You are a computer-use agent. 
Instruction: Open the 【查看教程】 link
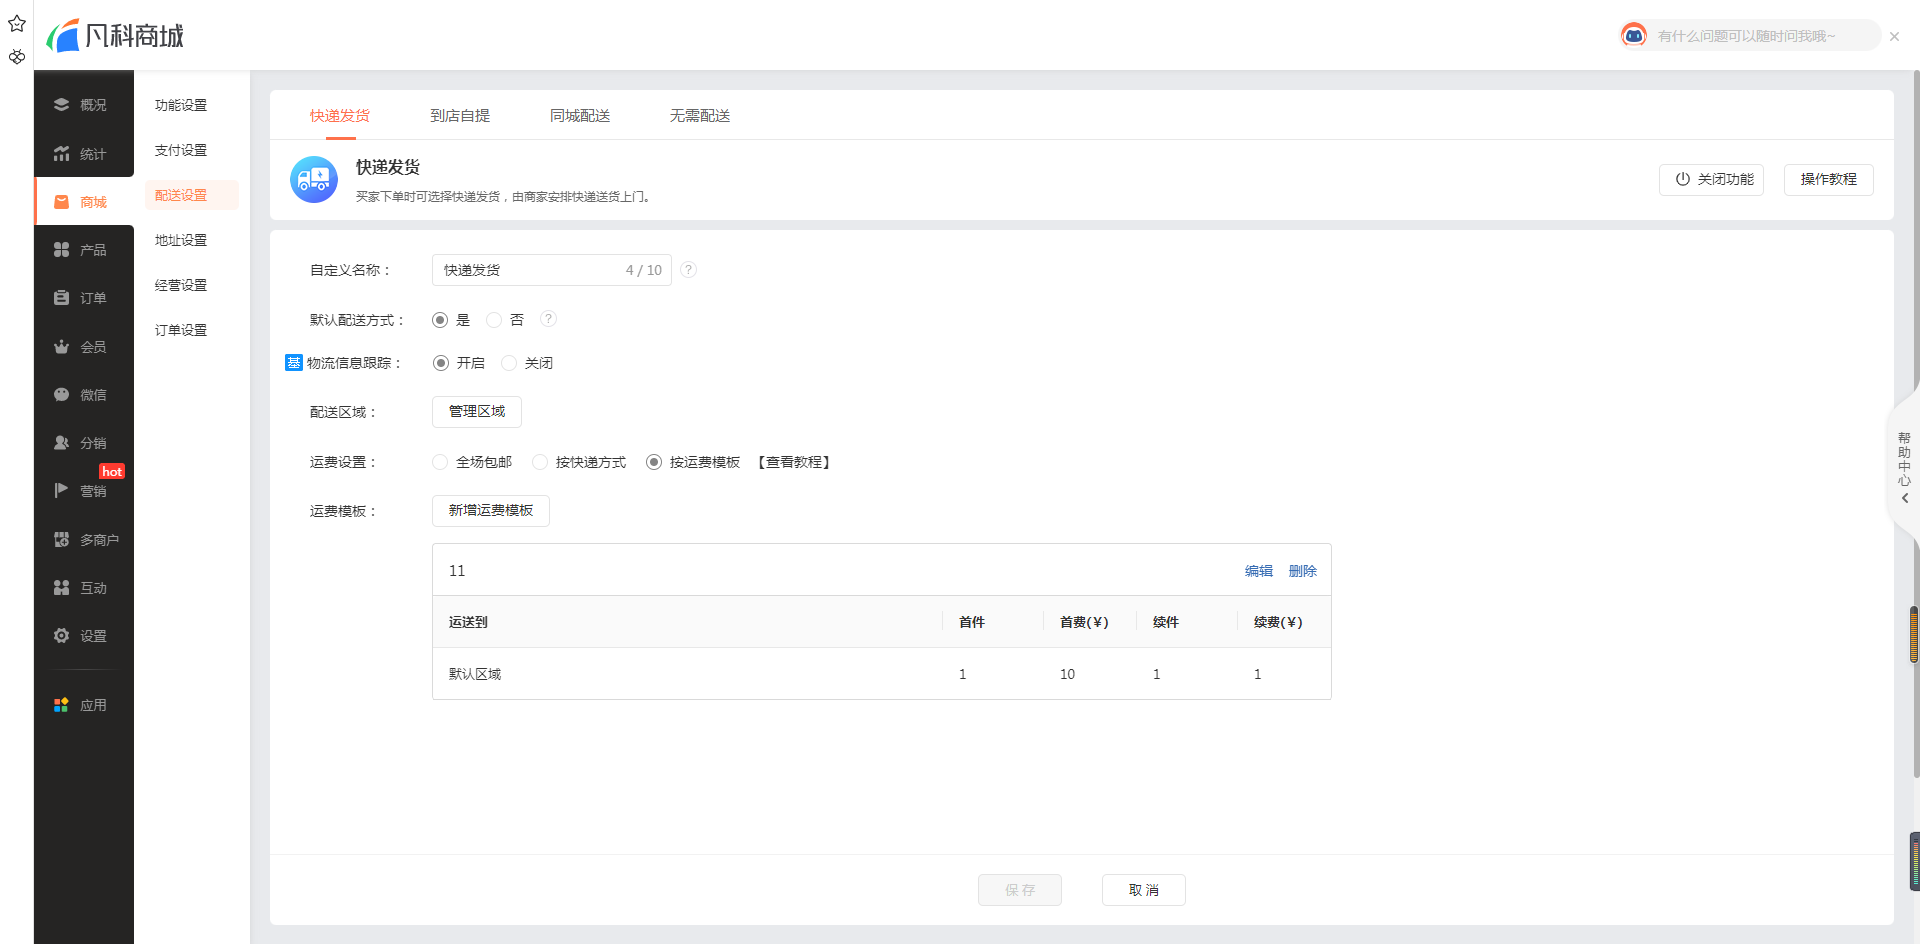click(x=794, y=462)
